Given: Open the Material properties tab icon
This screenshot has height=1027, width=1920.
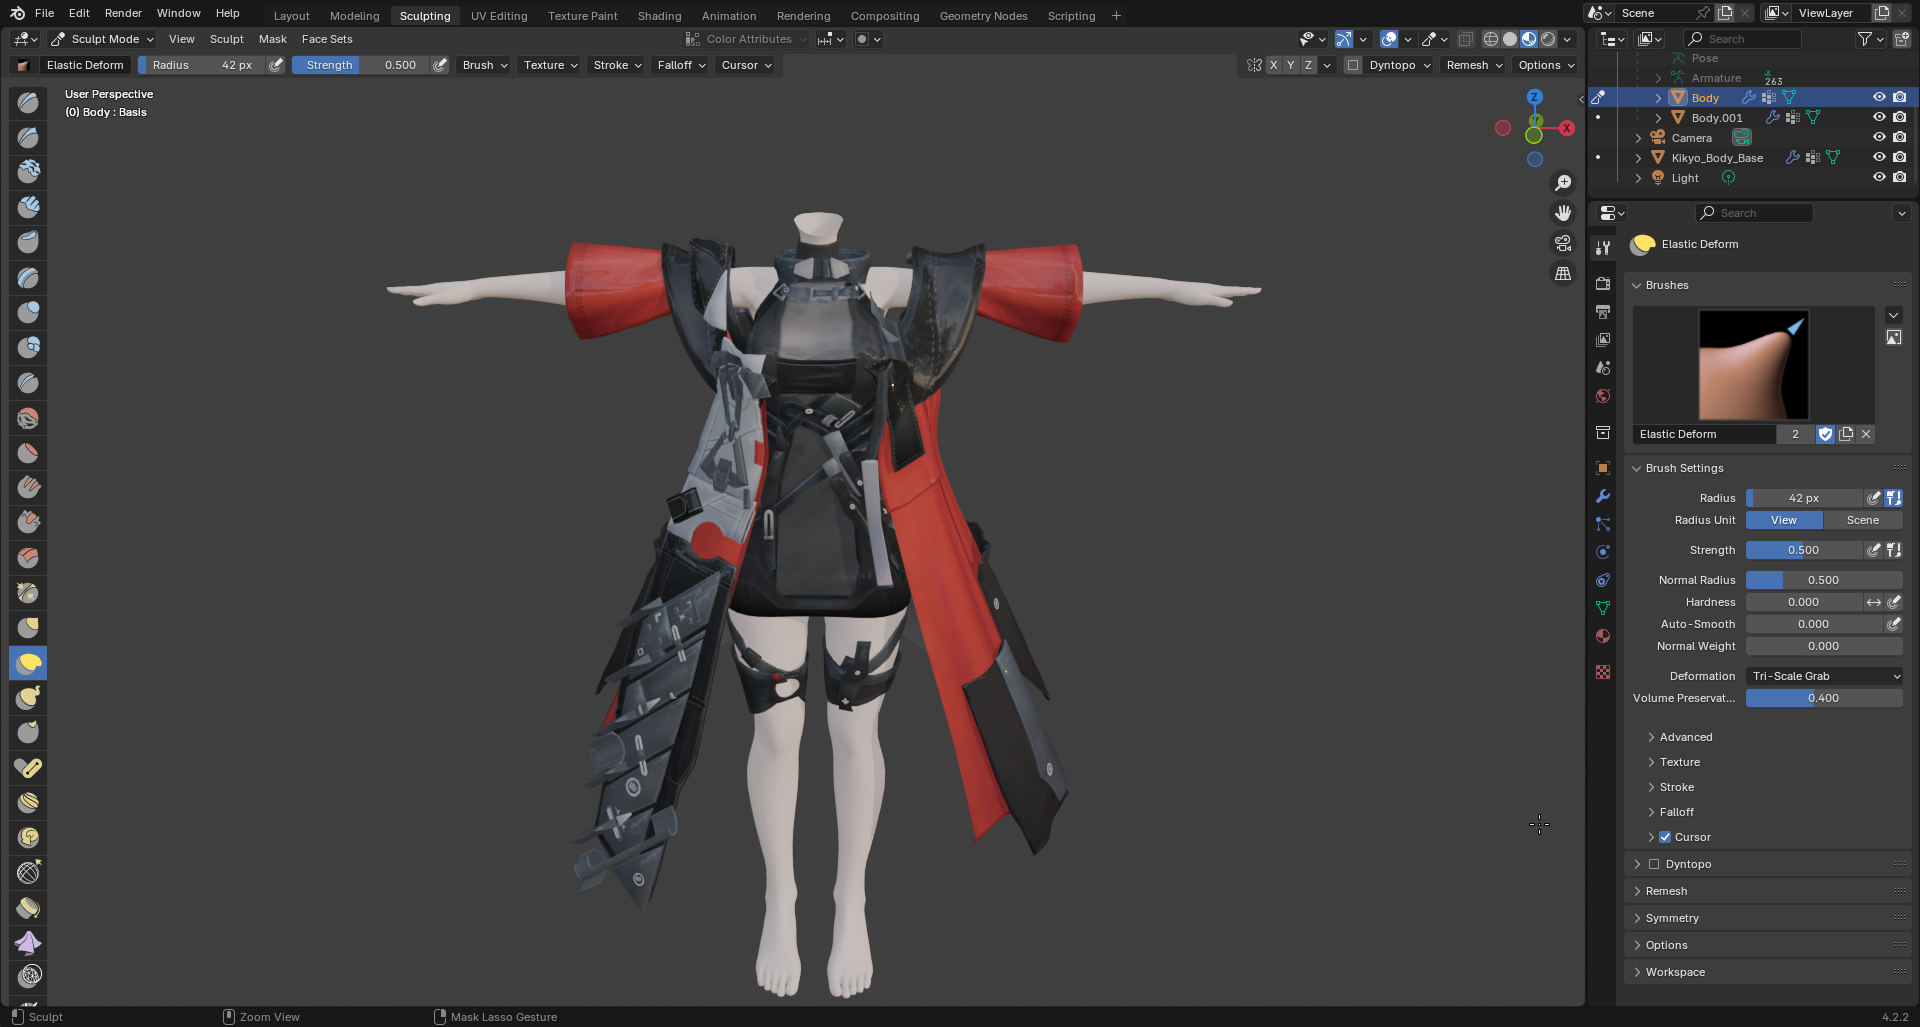Looking at the screenshot, I should click(x=1603, y=636).
